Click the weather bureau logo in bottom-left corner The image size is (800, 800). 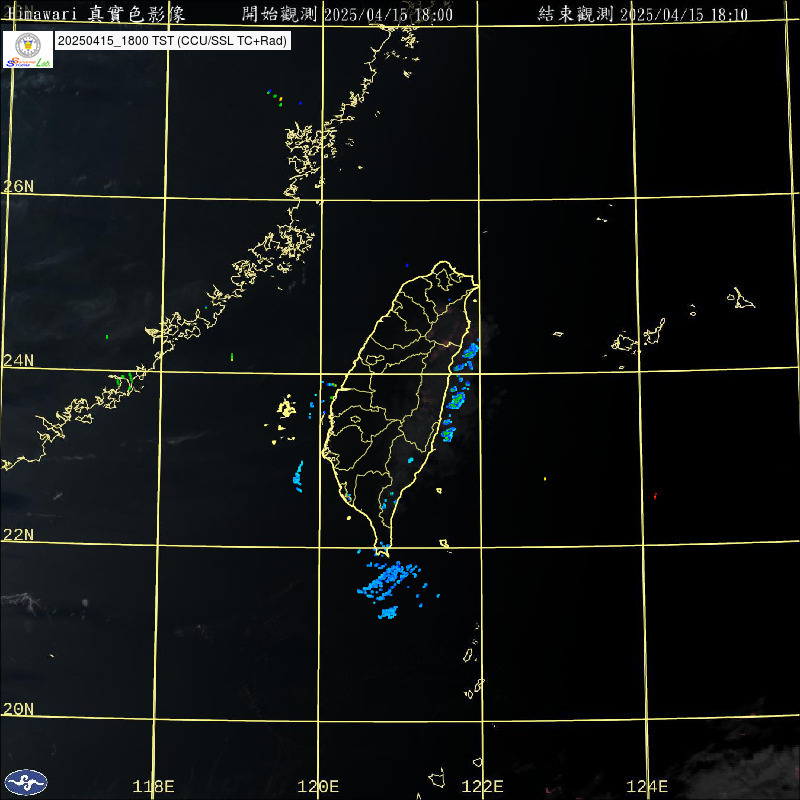tap(25, 781)
